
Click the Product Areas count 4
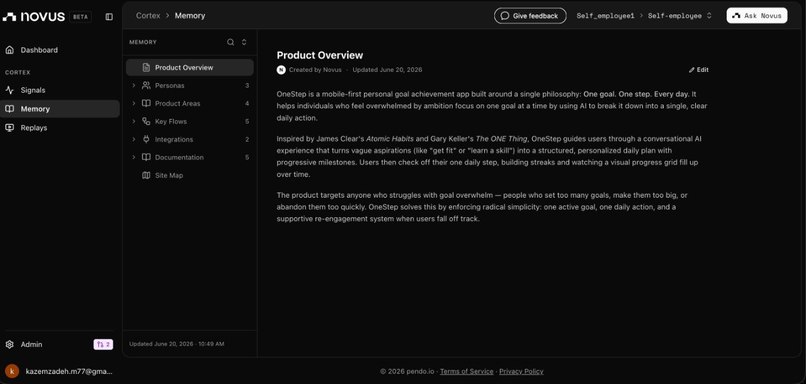point(247,103)
